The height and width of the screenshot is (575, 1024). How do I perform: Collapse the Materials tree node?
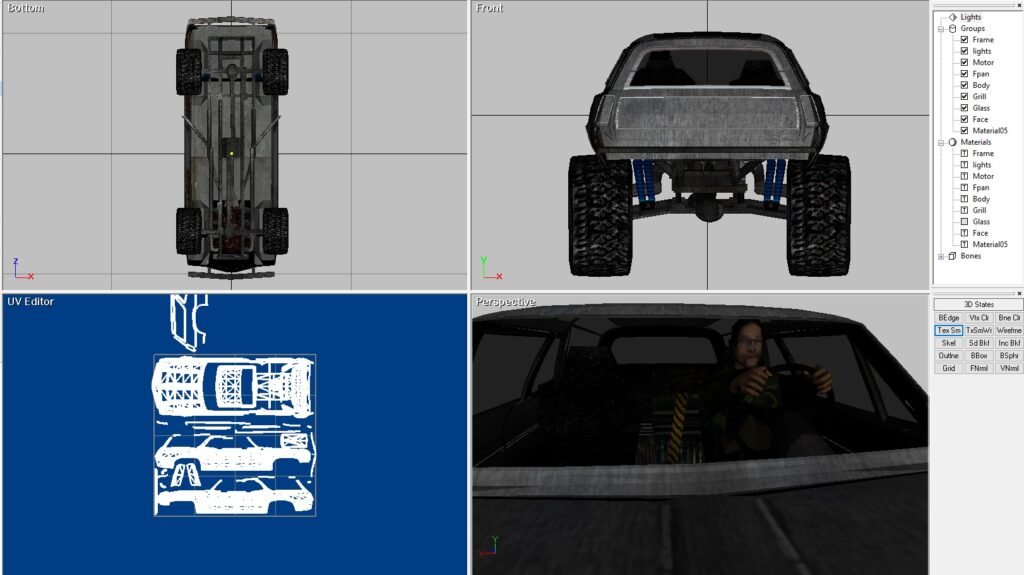pos(941,142)
